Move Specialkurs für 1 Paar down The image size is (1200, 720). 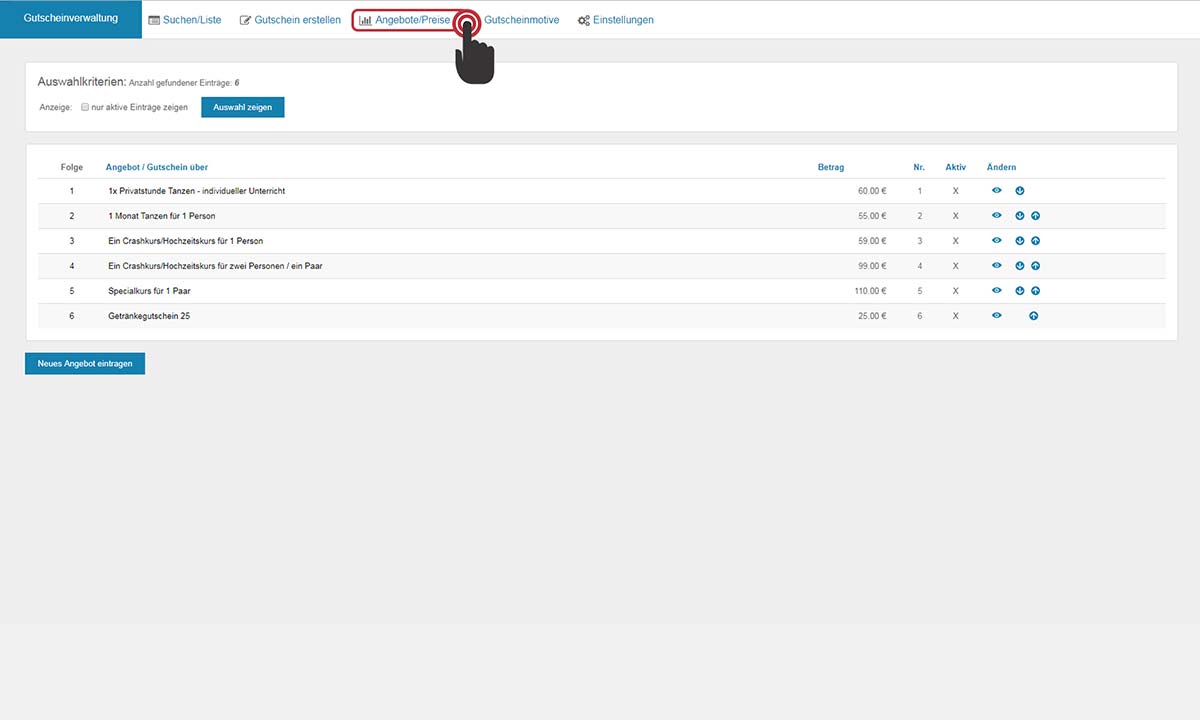pyautogui.click(x=1020, y=290)
